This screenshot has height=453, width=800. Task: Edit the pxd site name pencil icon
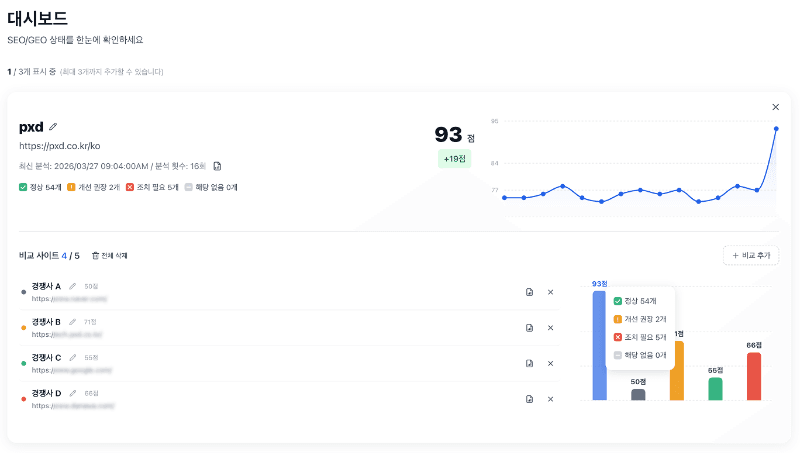coord(53,127)
